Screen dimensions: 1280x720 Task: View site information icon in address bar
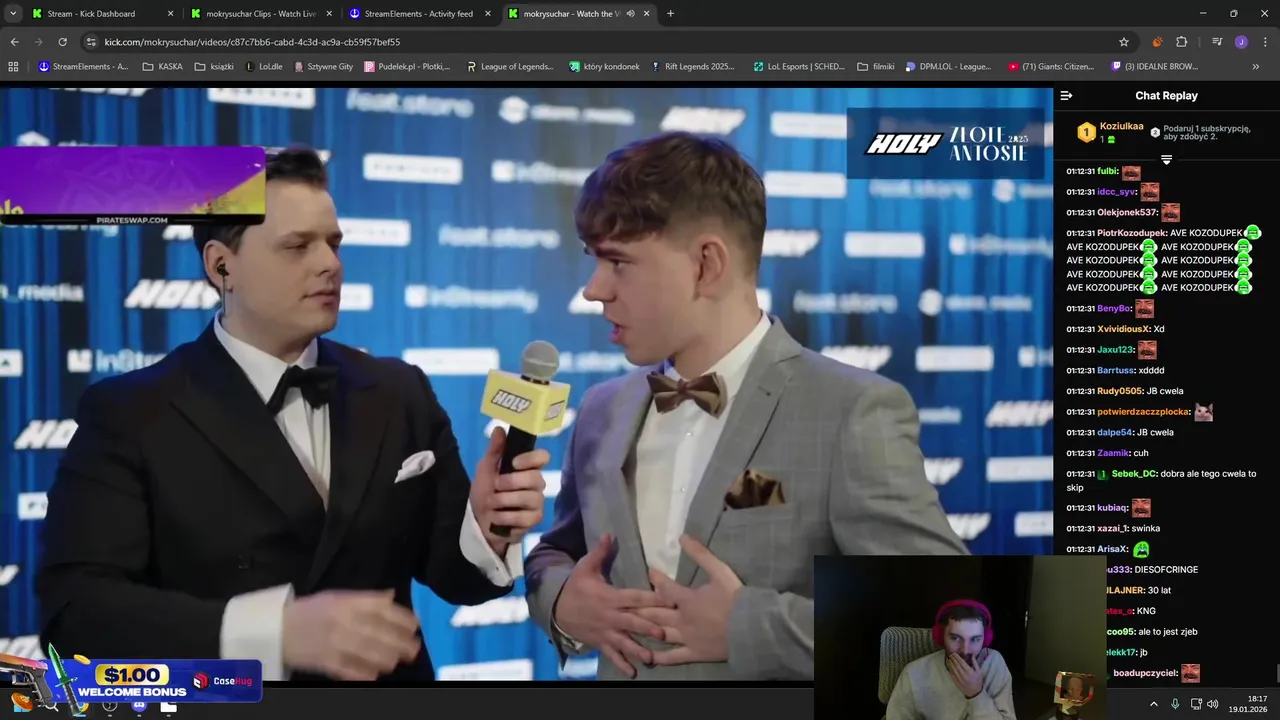[91, 42]
